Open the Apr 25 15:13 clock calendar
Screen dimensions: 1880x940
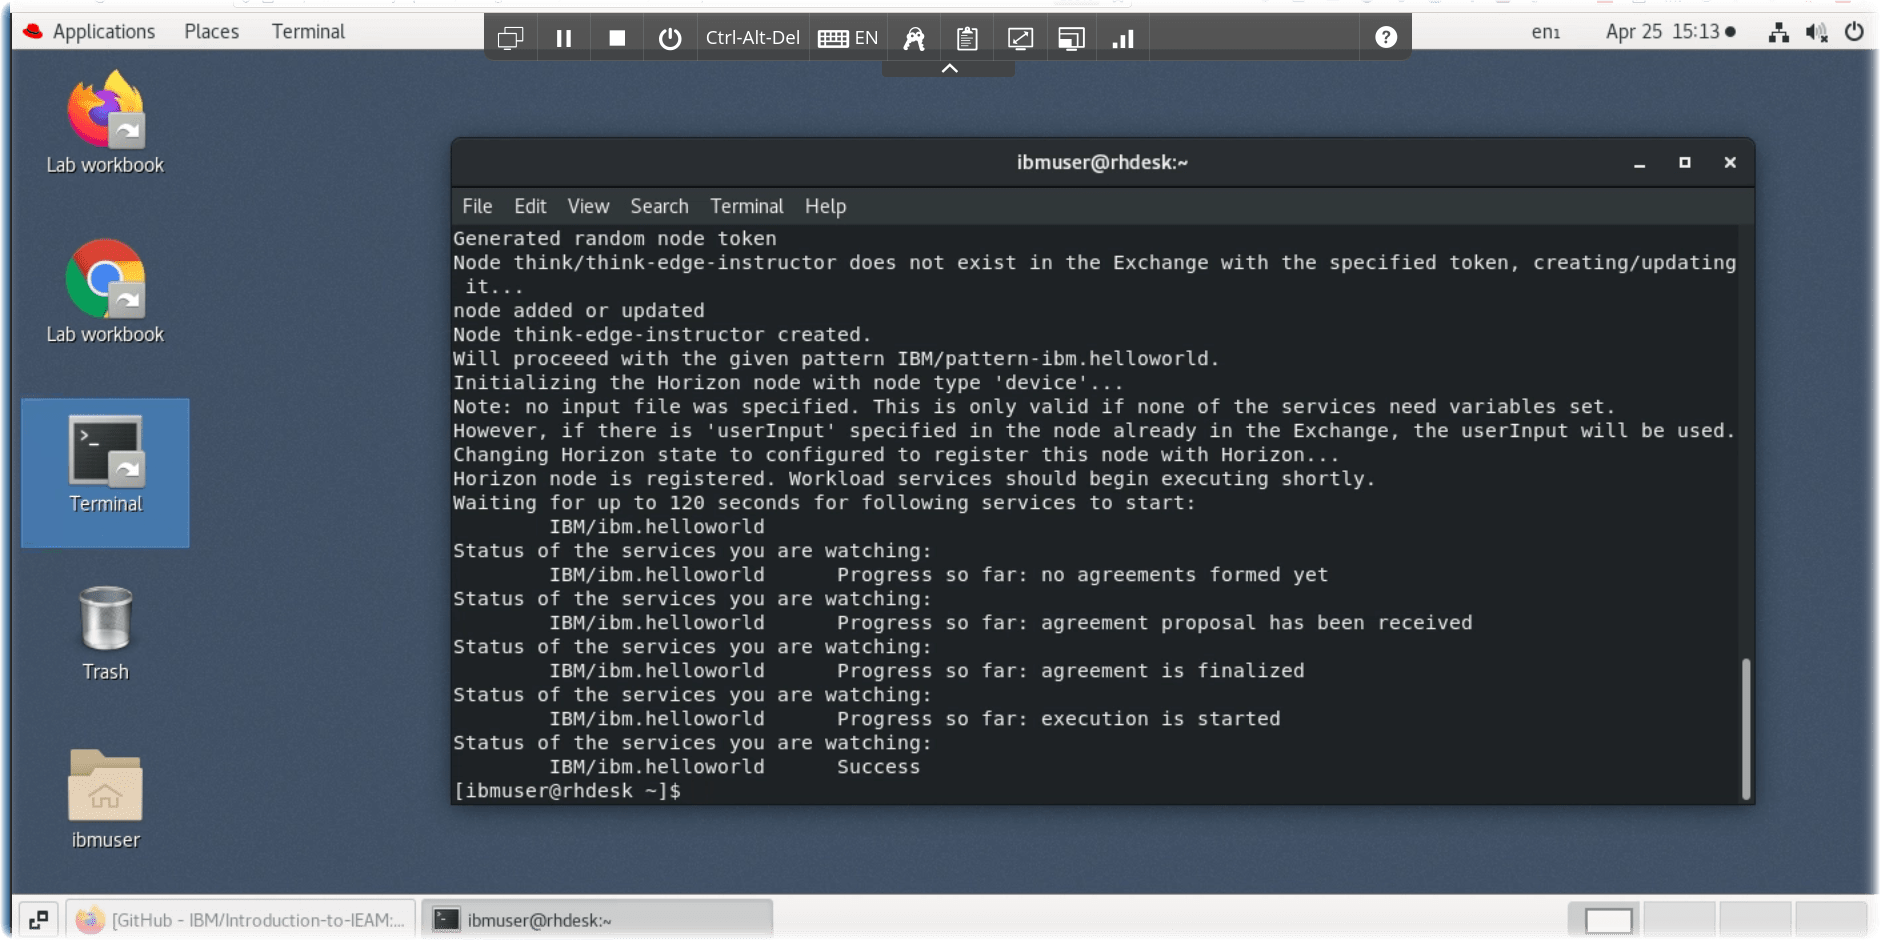1670,31
